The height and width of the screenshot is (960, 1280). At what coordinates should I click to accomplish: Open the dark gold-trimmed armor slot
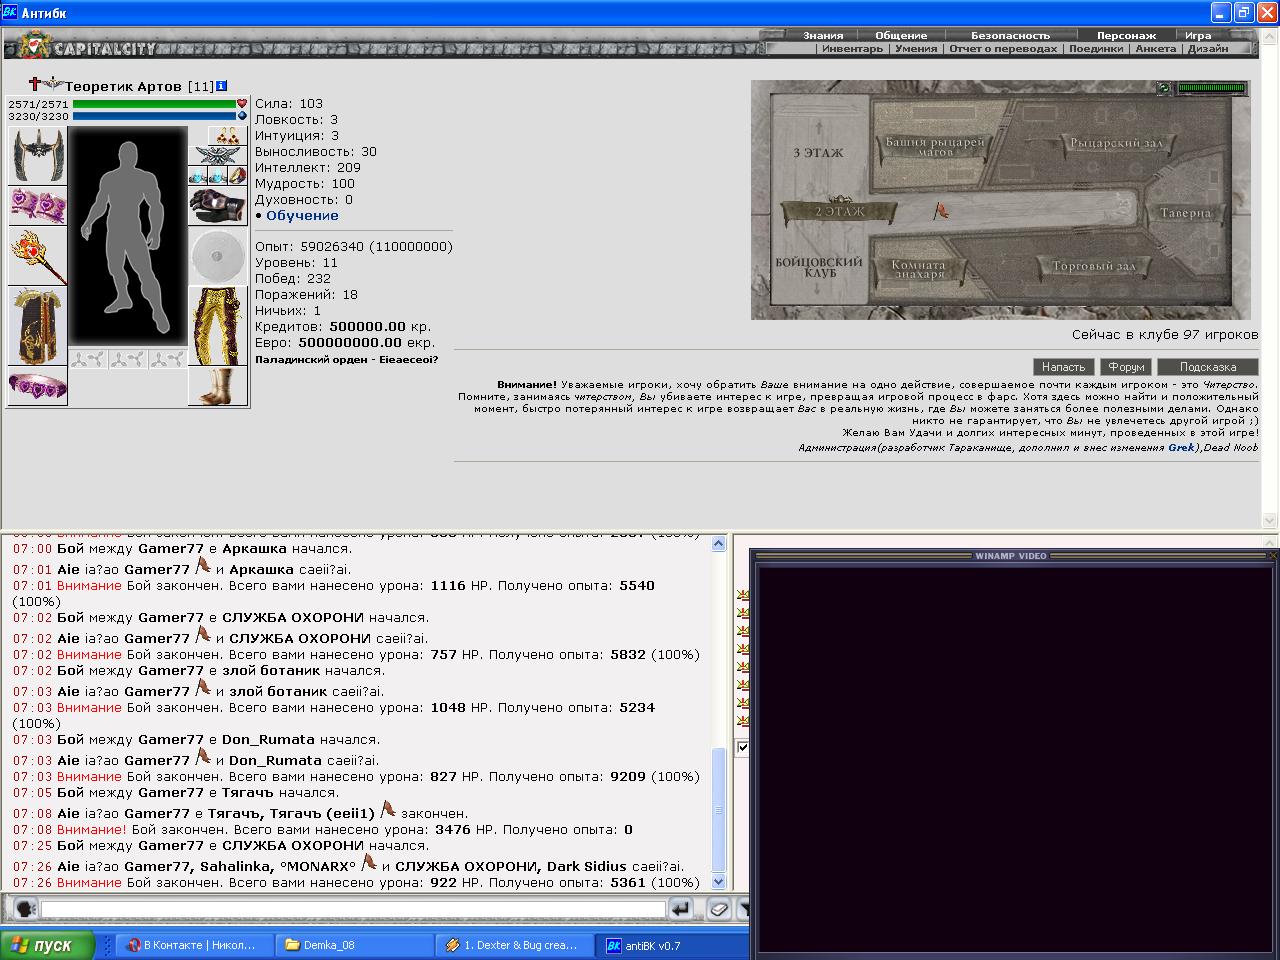[37, 327]
